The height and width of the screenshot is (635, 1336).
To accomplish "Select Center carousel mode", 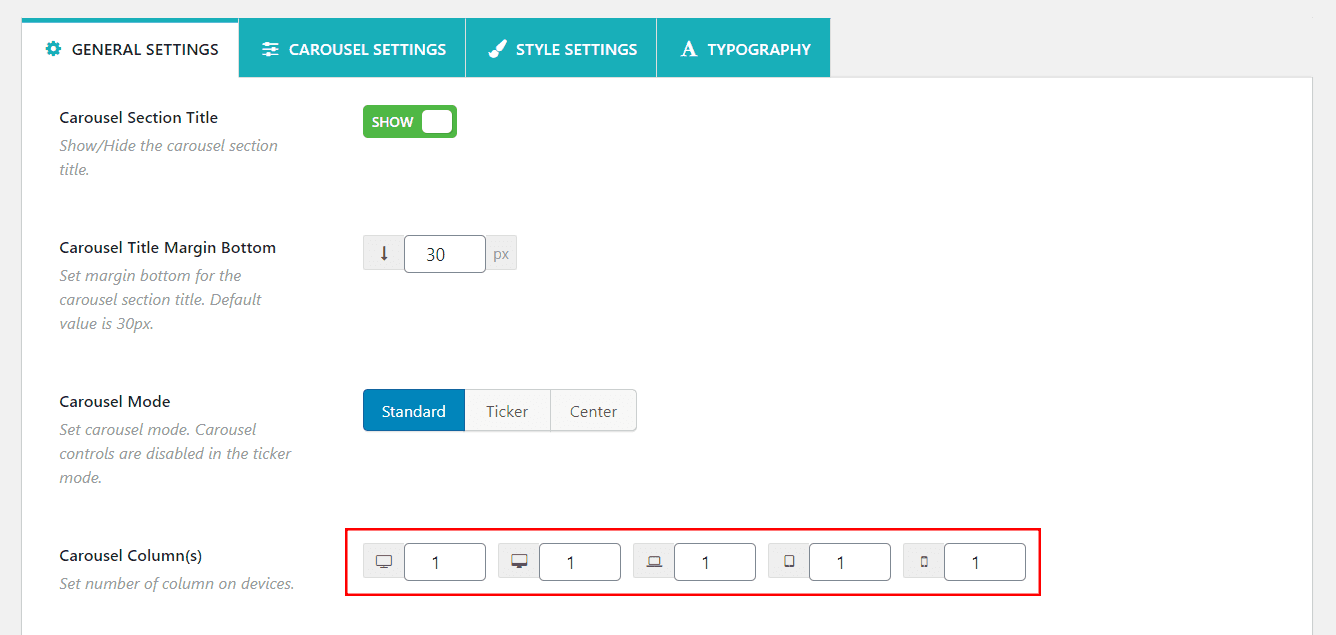I will point(593,411).
